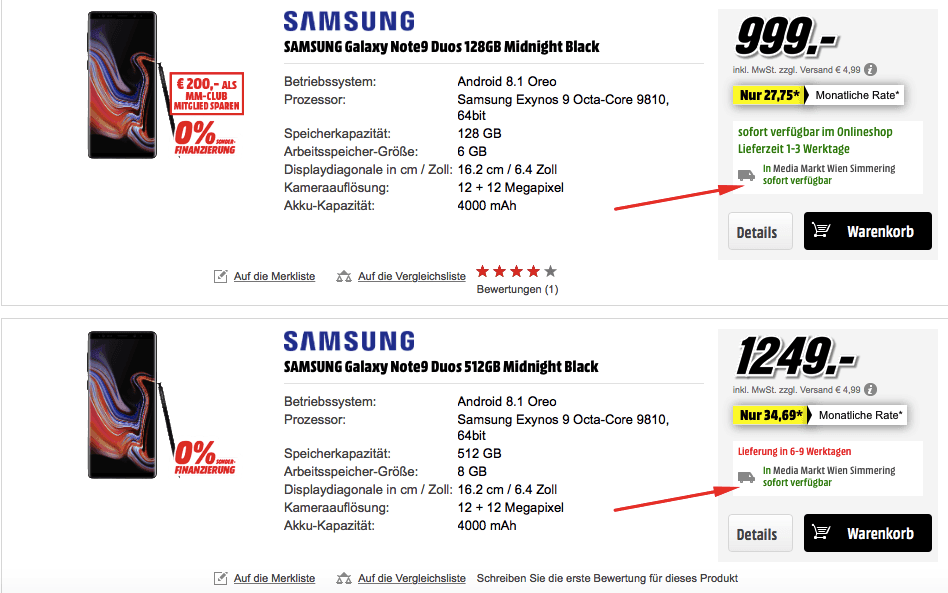The image size is (948, 593).
Task: Click the Merkliste notepad icon for 128GB model
Action: (x=221, y=276)
